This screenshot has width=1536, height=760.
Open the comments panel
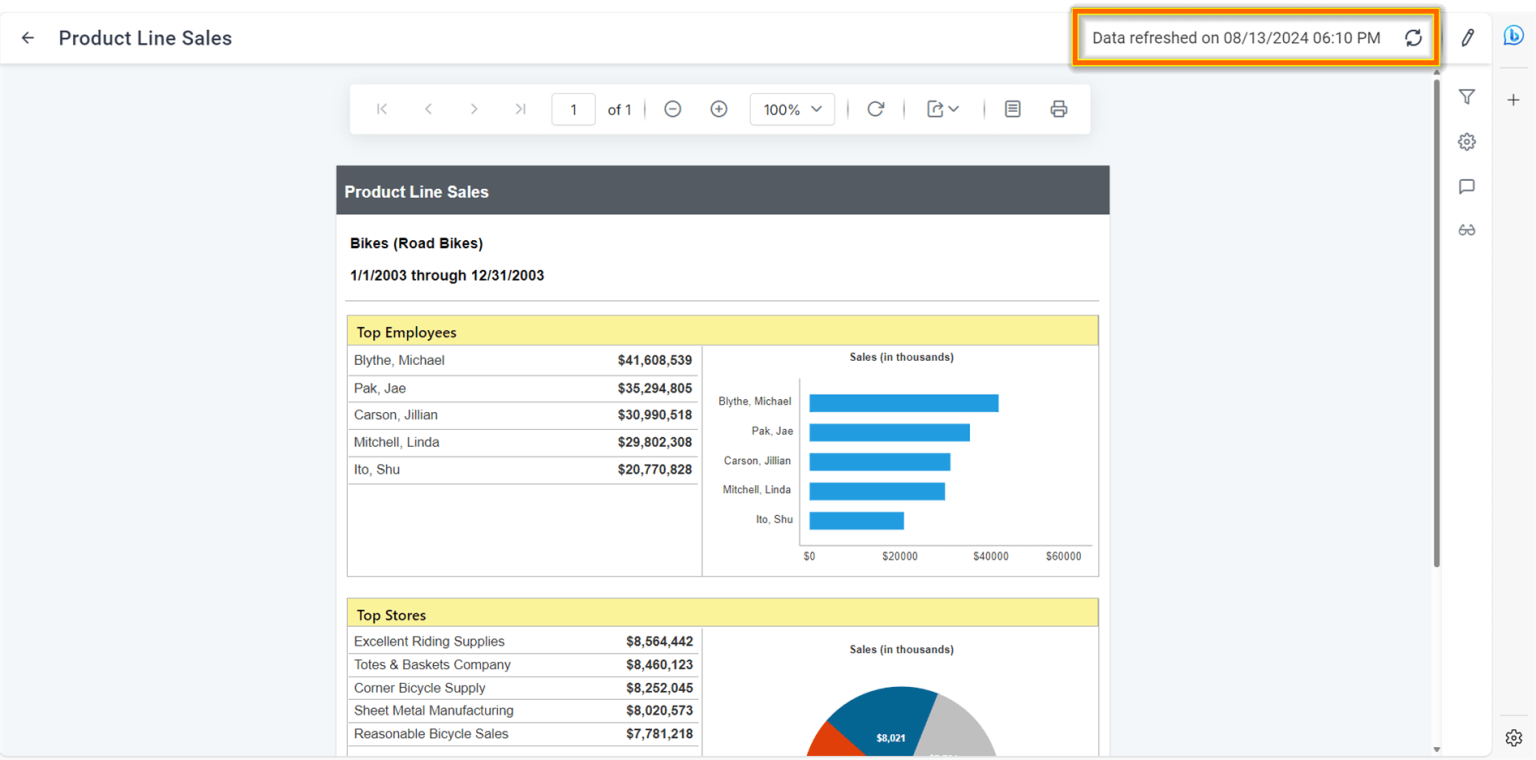tap(1467, 186)
